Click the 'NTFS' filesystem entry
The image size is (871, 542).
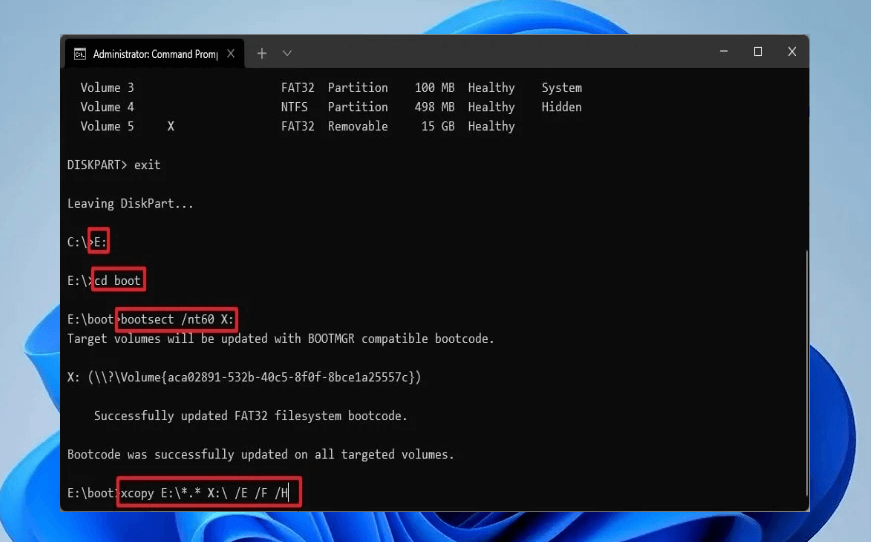(294, 107)
